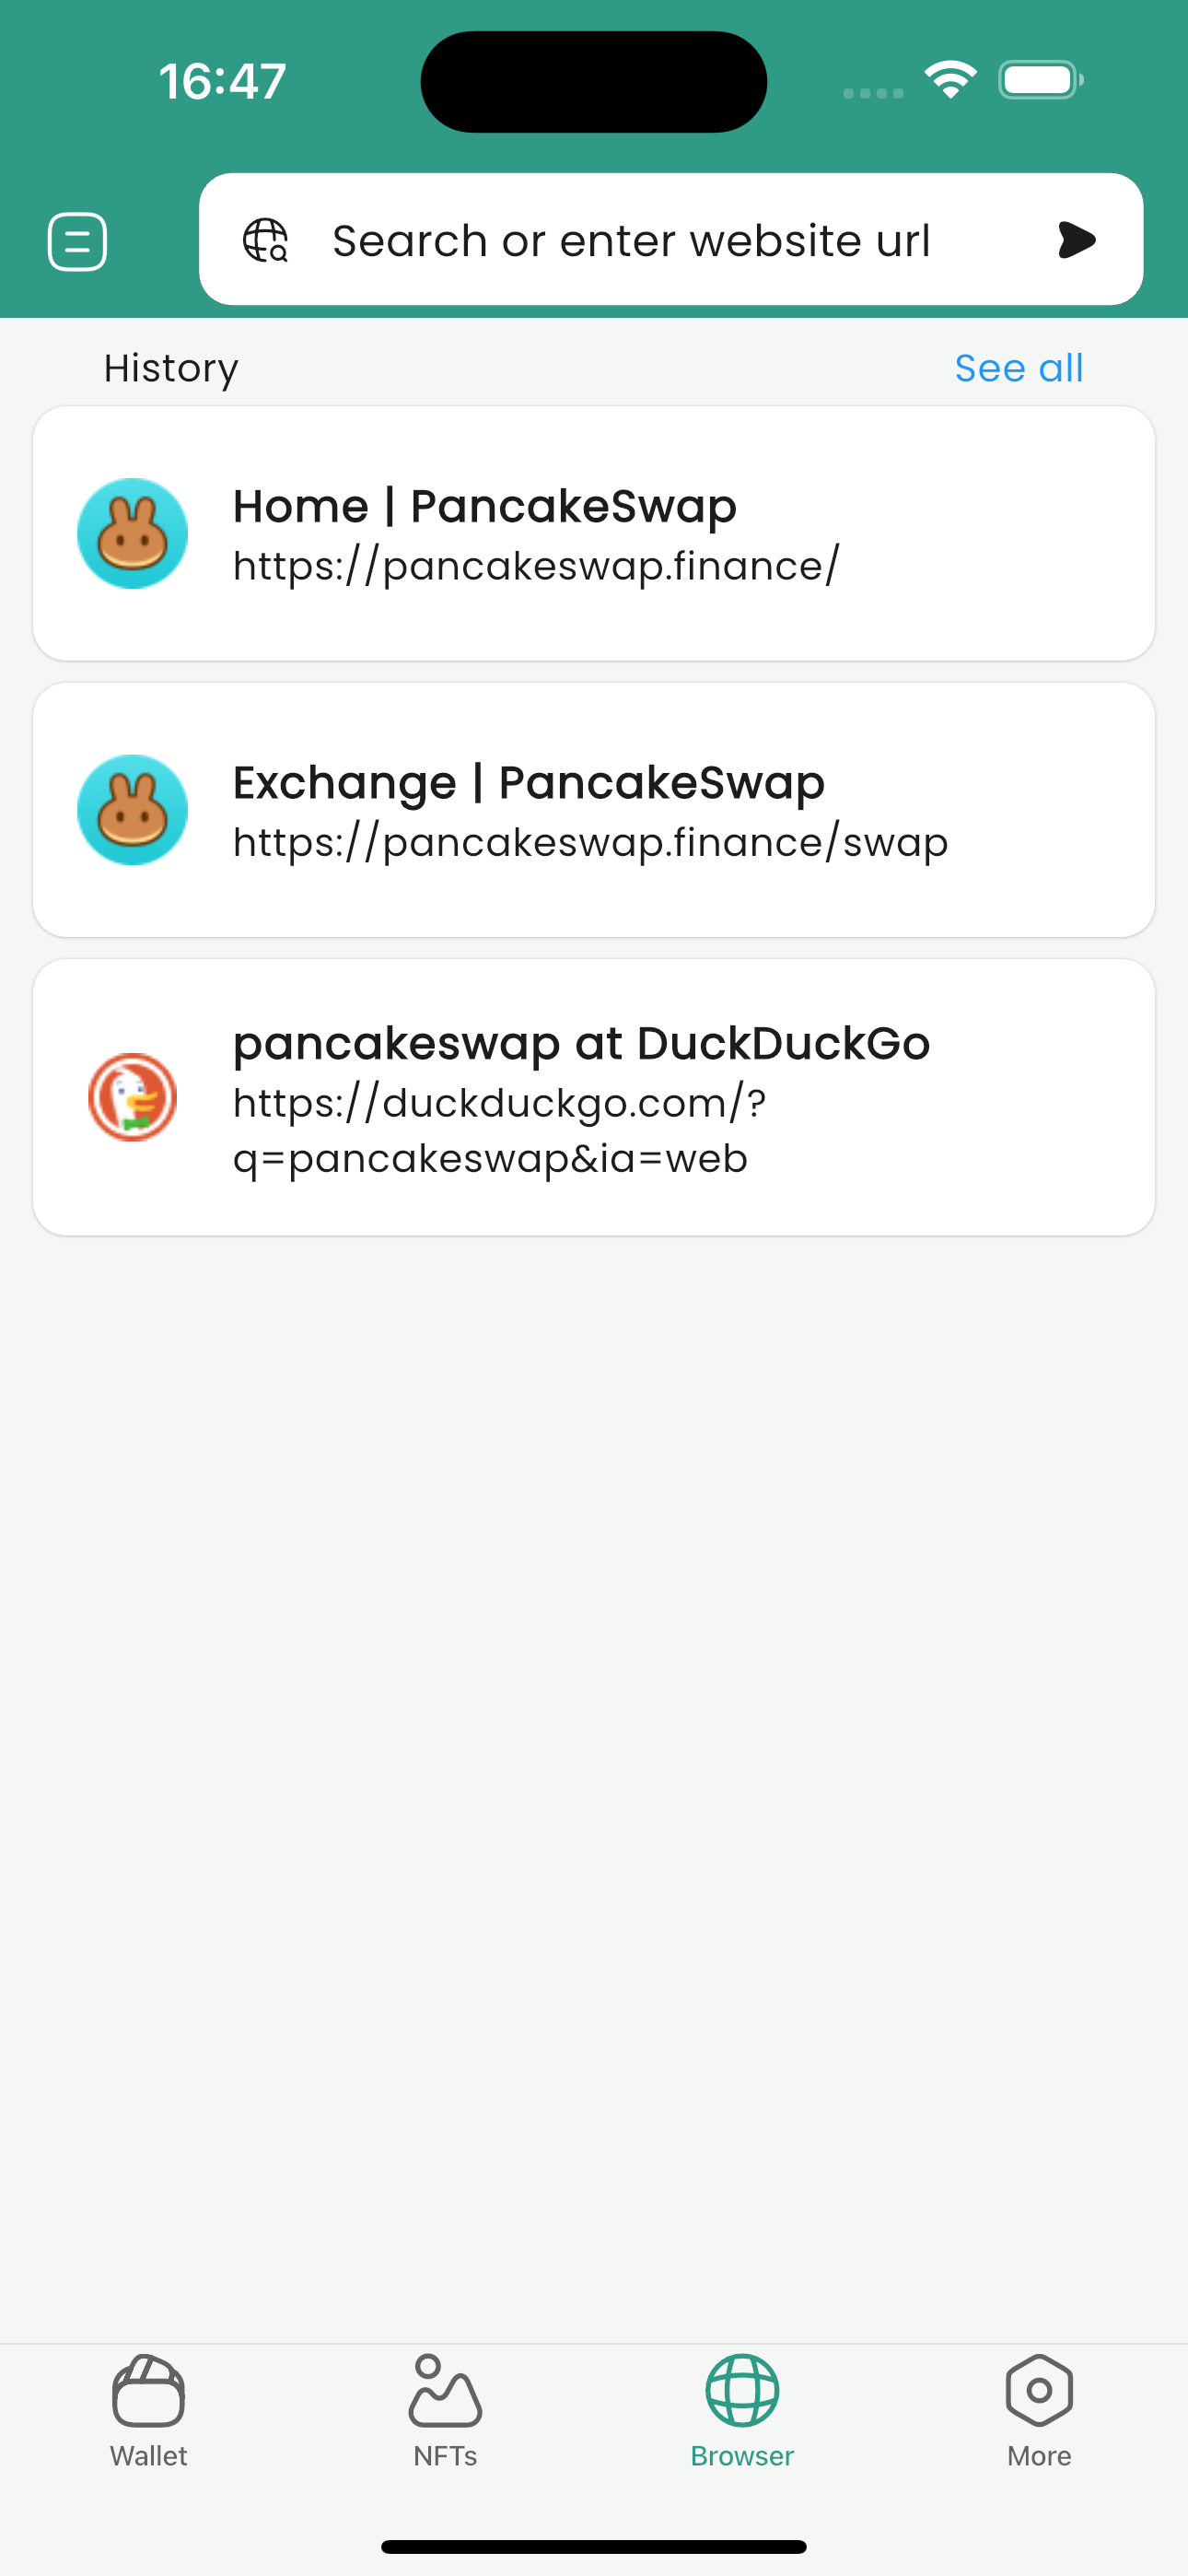The width and height of the screenshot is (1188, 2576).
Task: Click the PancakeSwap bunny icon for Home entry
Action: [133, 533]
